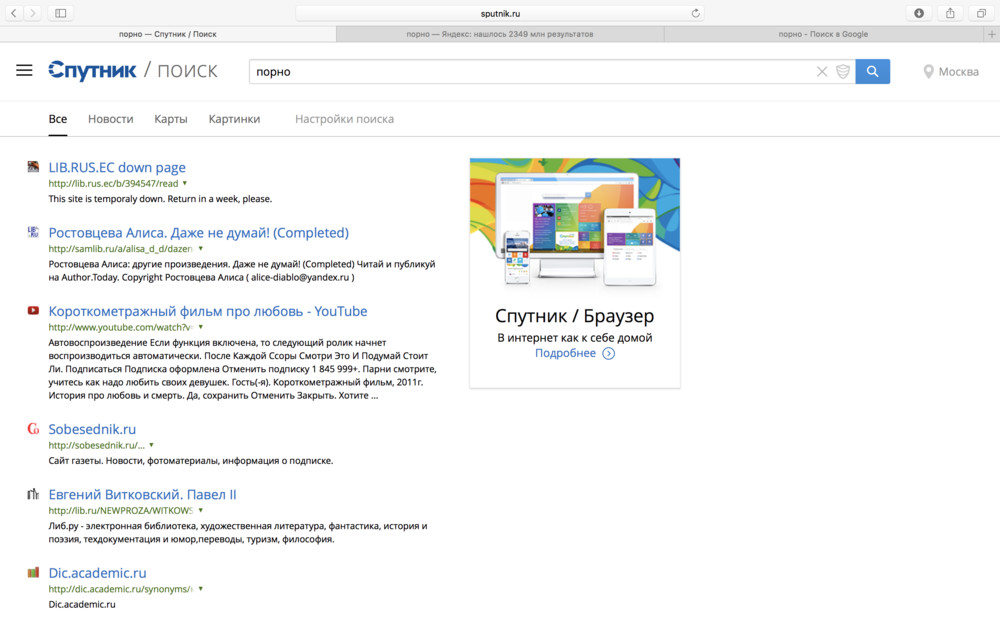The height and width of the screenshot is (625, 1000).
Task: Open Safari downloads
Action: pos(919,13)
